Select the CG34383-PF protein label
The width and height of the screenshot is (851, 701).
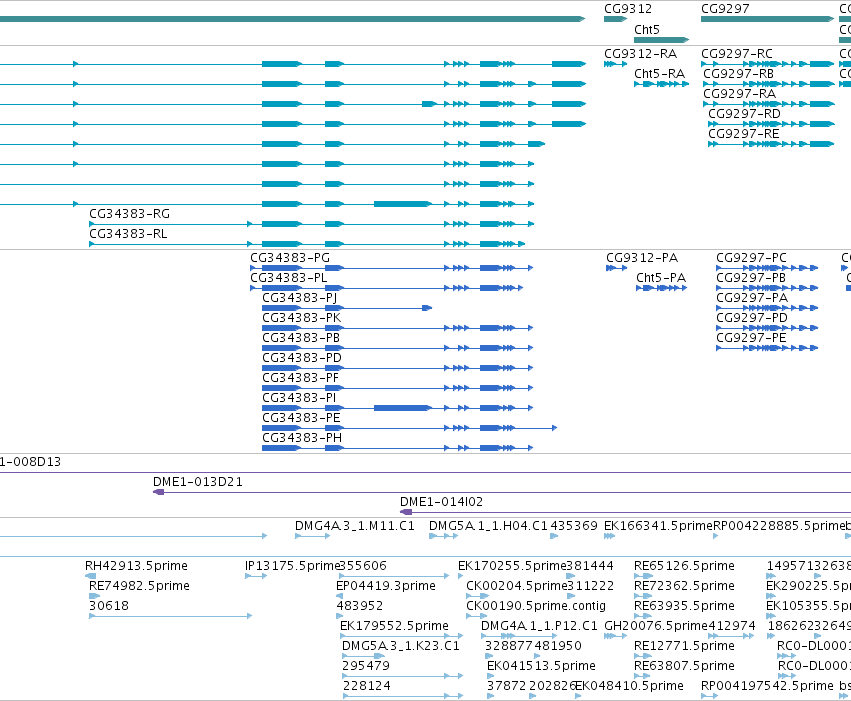pyautogui.click(x=301, y=378)
